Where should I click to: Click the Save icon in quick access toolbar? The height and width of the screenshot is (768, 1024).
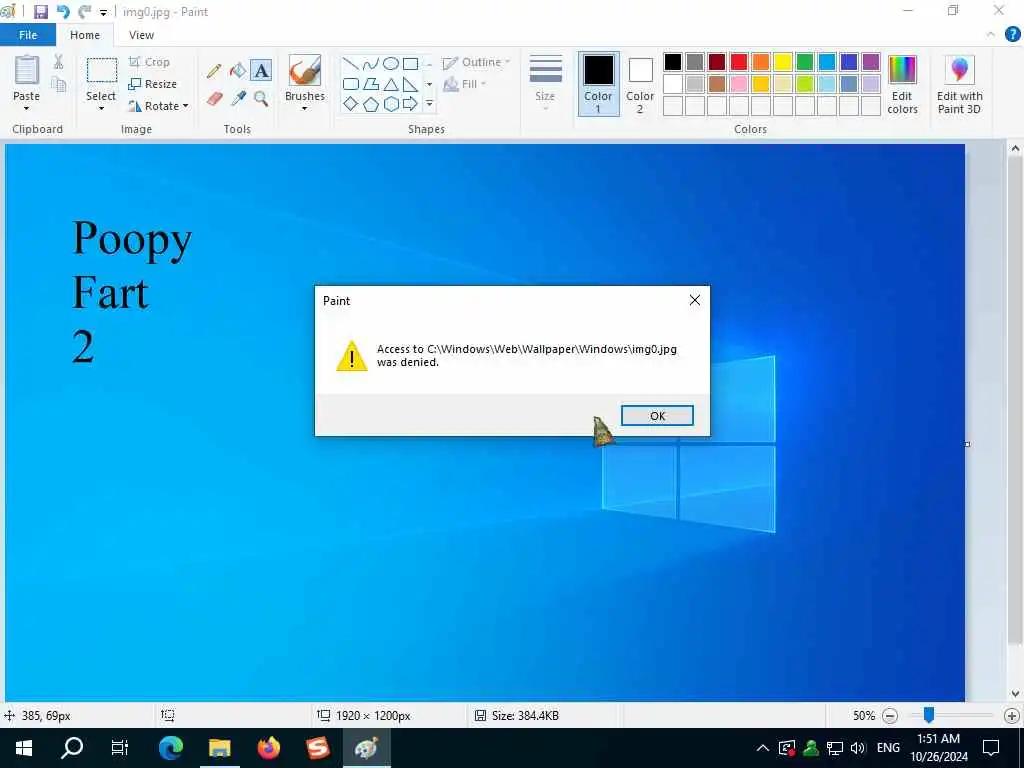[40, 12]
